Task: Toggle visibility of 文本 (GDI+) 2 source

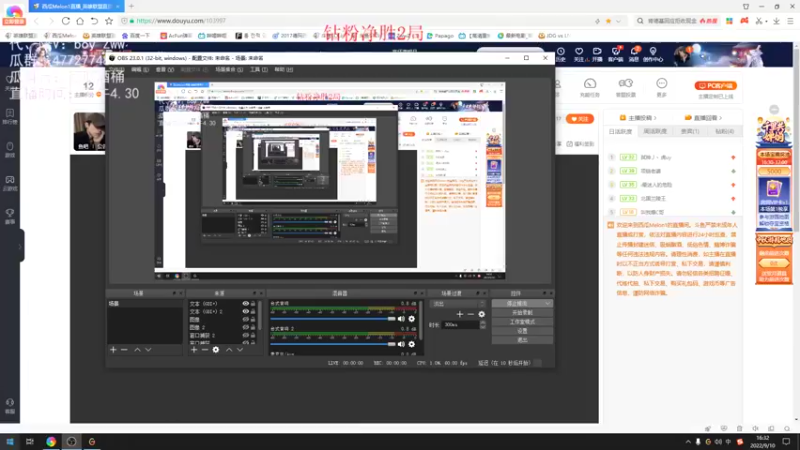Action: pos(245,311)
